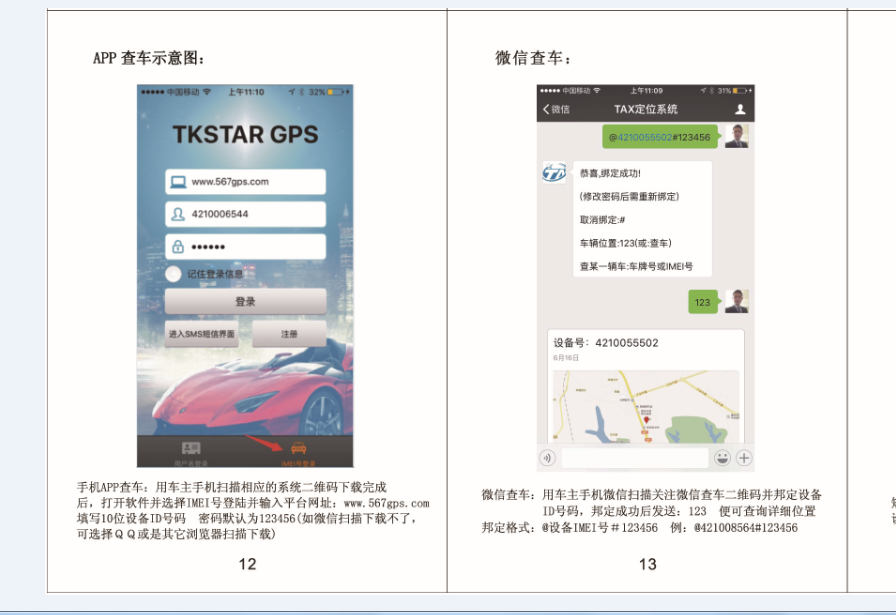Click the 注册 register button
Image resolution: width=896 pixels, height=615 pixels.
289,334
